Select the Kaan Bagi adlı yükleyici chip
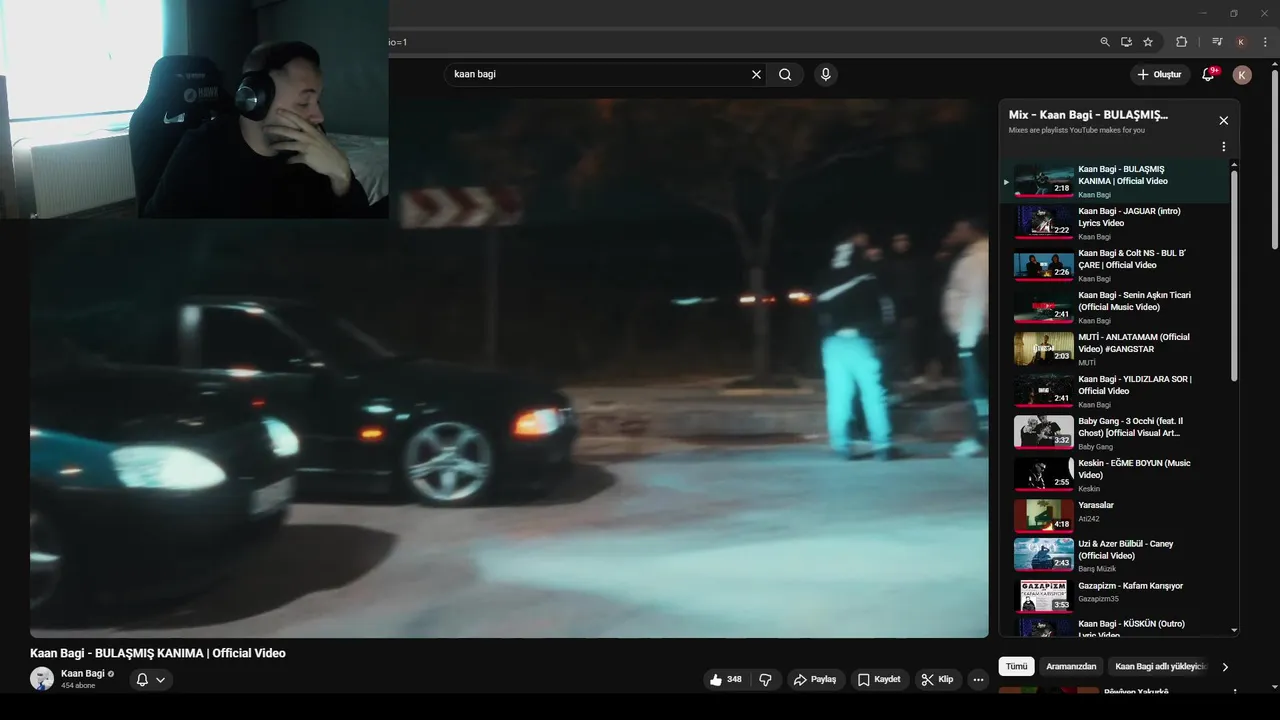 point(1161,666)
